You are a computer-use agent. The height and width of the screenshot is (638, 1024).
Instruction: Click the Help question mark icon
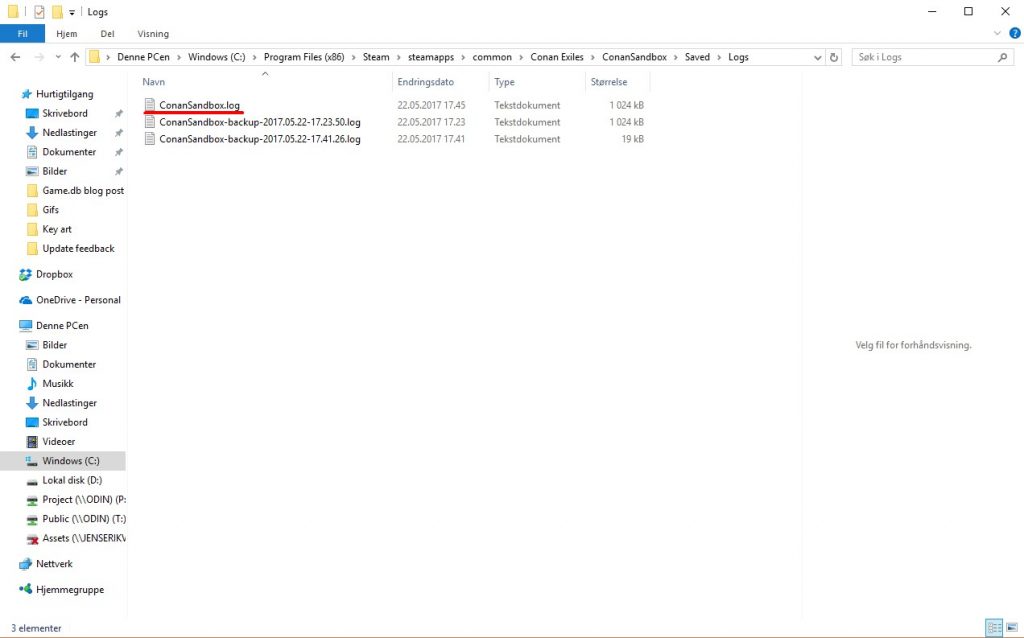click(1013, 33)
